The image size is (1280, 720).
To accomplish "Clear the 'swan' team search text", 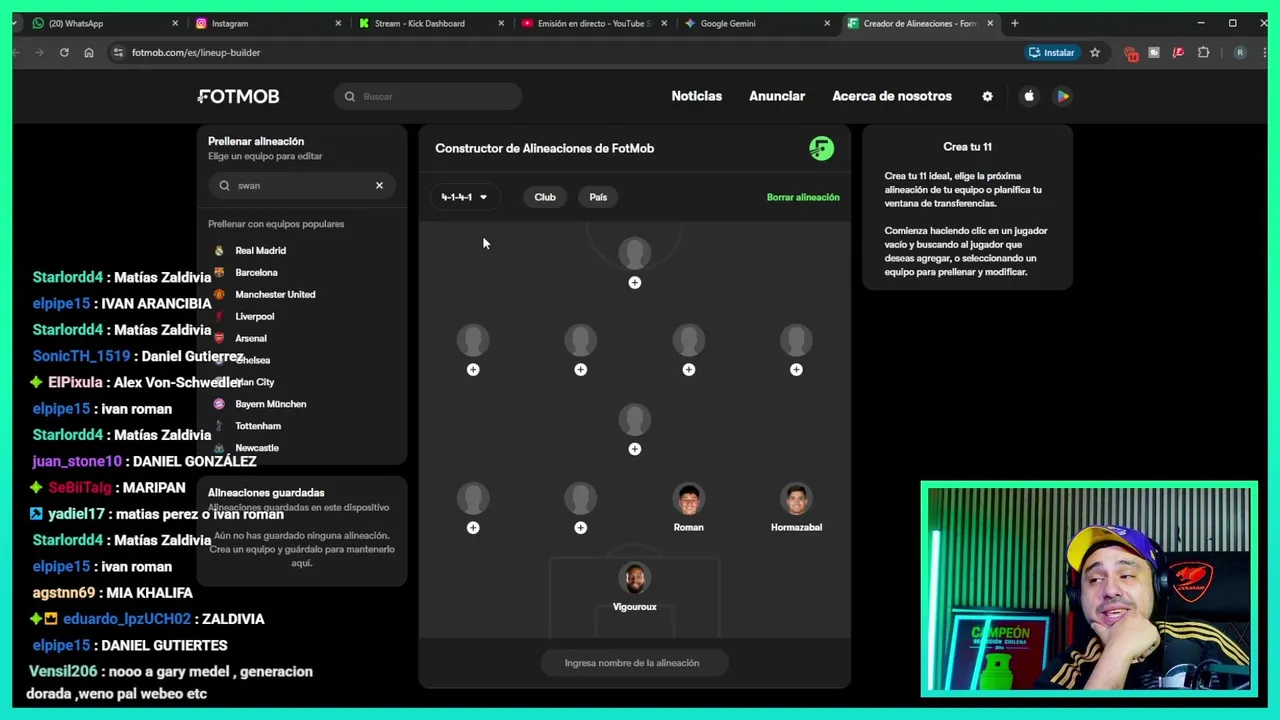I will click(379, 185).
